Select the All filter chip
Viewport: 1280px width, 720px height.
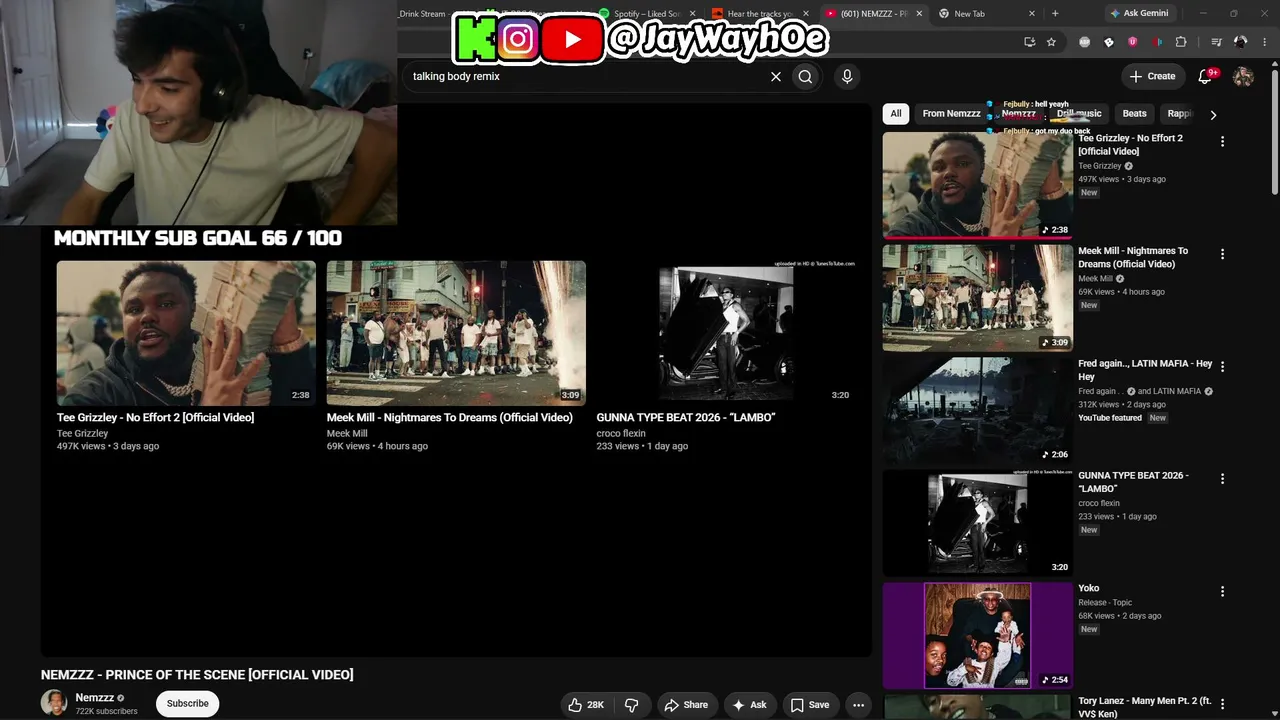(x=896, y=114)
